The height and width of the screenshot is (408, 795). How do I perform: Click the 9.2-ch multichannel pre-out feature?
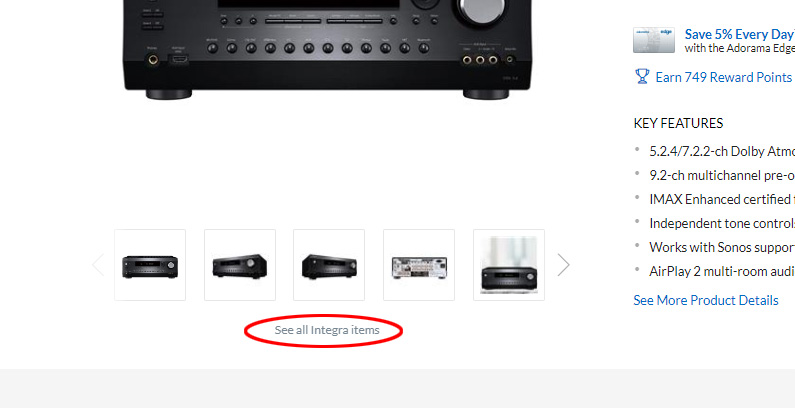pos(722,175)
